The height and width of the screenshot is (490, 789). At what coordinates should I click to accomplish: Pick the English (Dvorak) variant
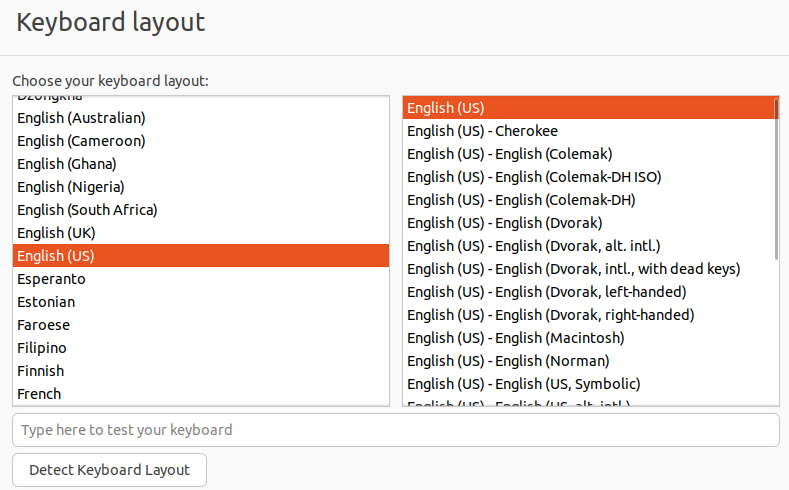(x=504, y=223)
